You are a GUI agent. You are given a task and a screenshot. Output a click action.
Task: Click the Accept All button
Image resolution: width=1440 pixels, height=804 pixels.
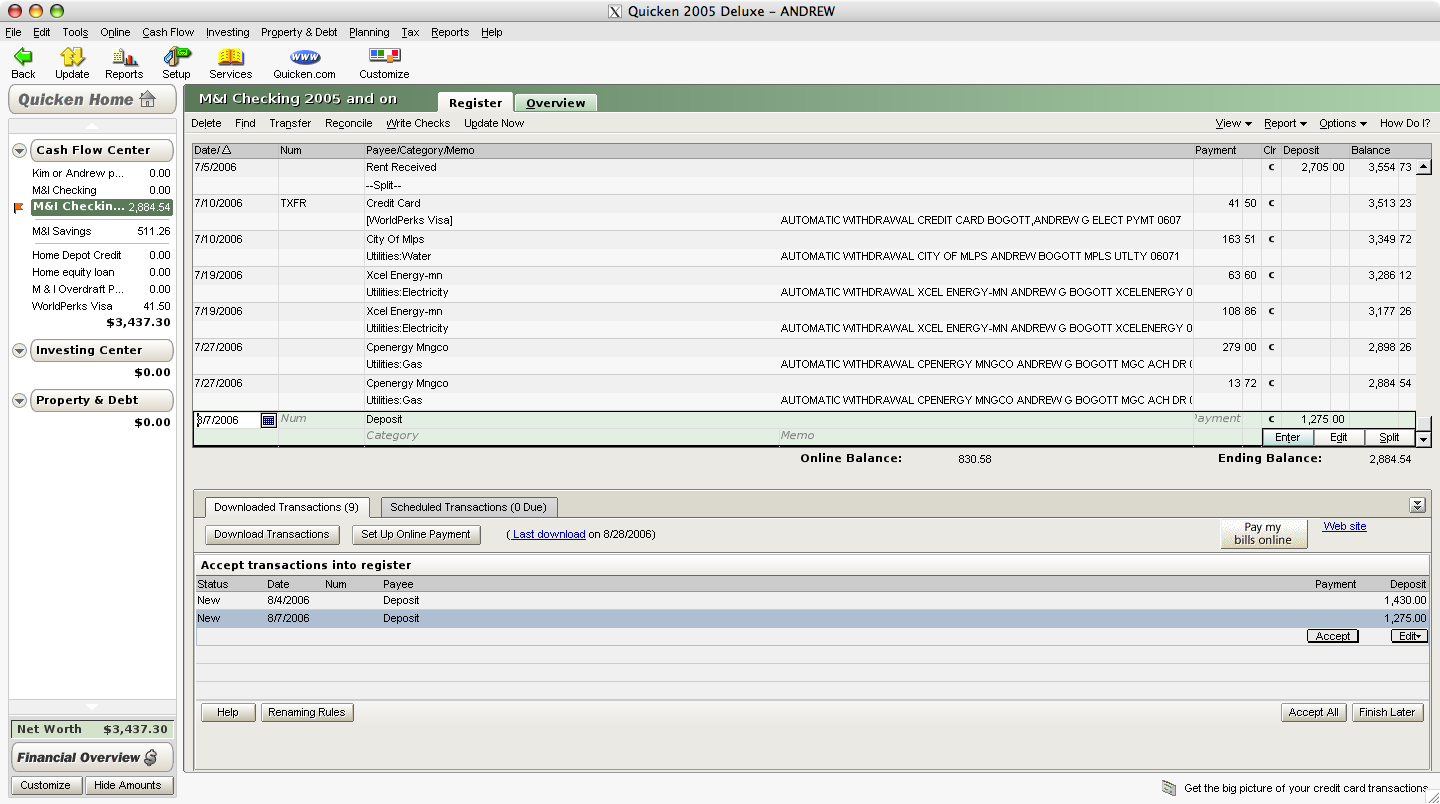pos(1314,712)
